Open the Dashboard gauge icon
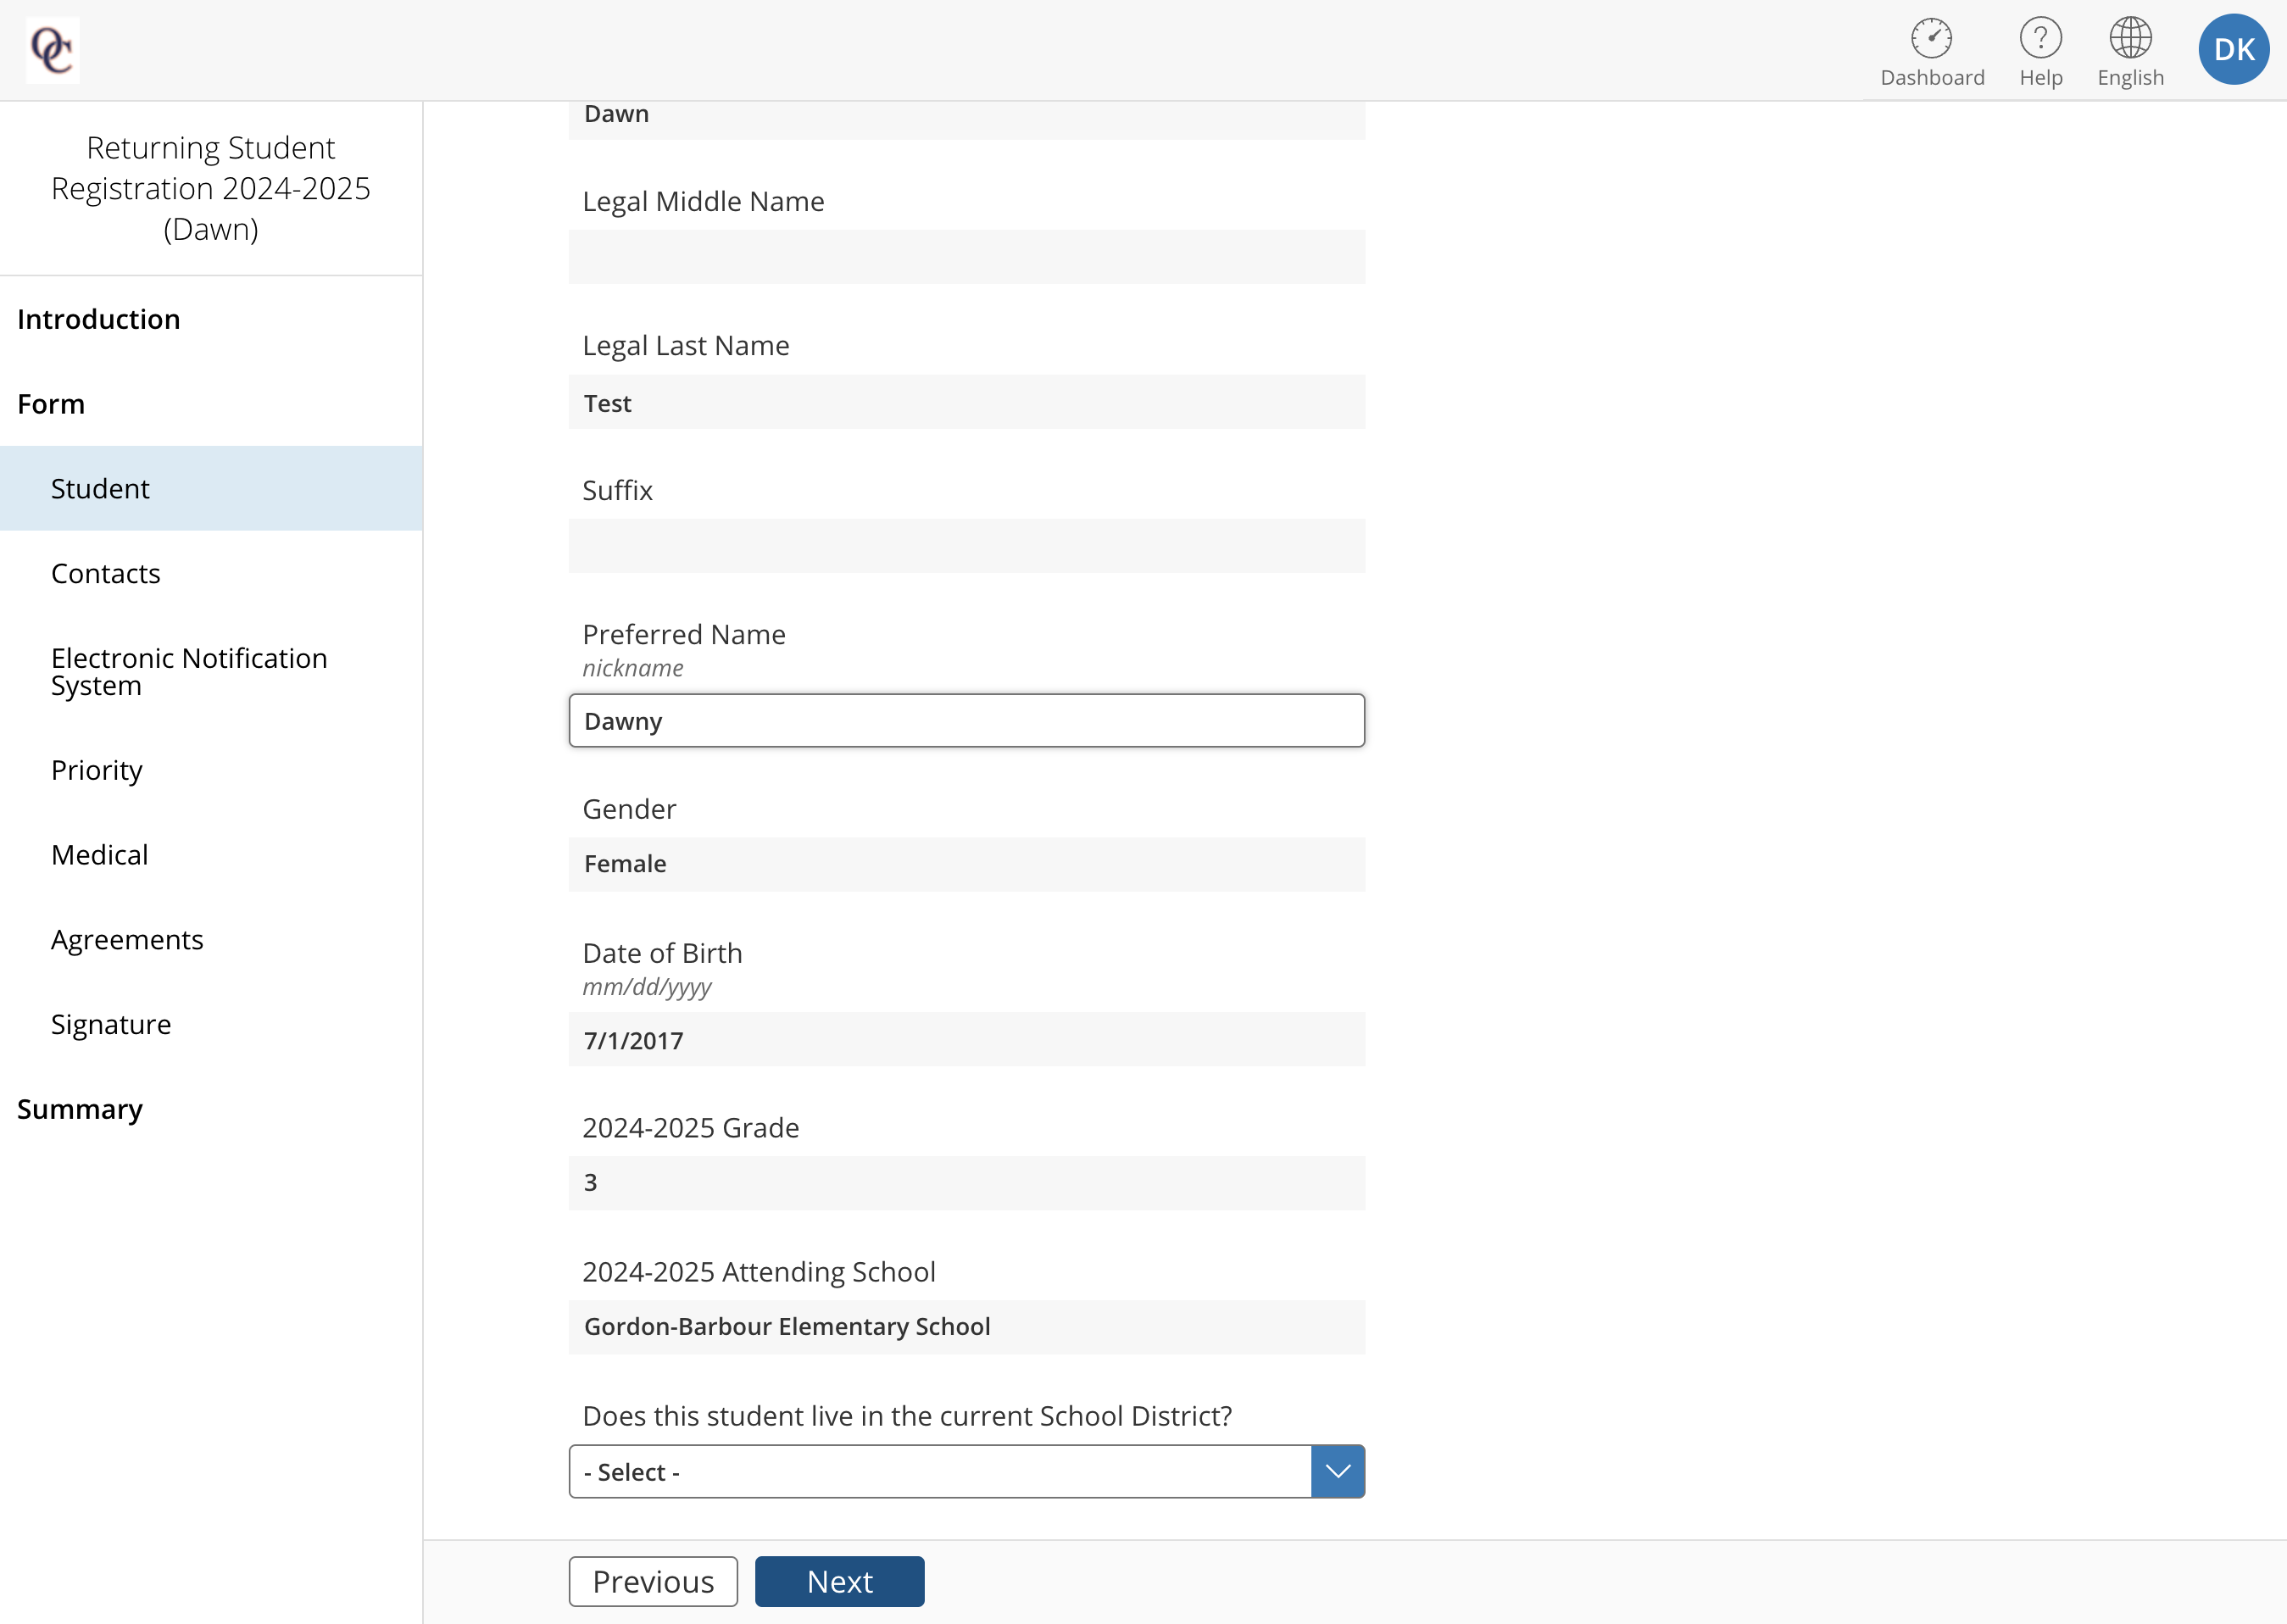This screenshot has width=2287, height=1624. (1931, 39)
